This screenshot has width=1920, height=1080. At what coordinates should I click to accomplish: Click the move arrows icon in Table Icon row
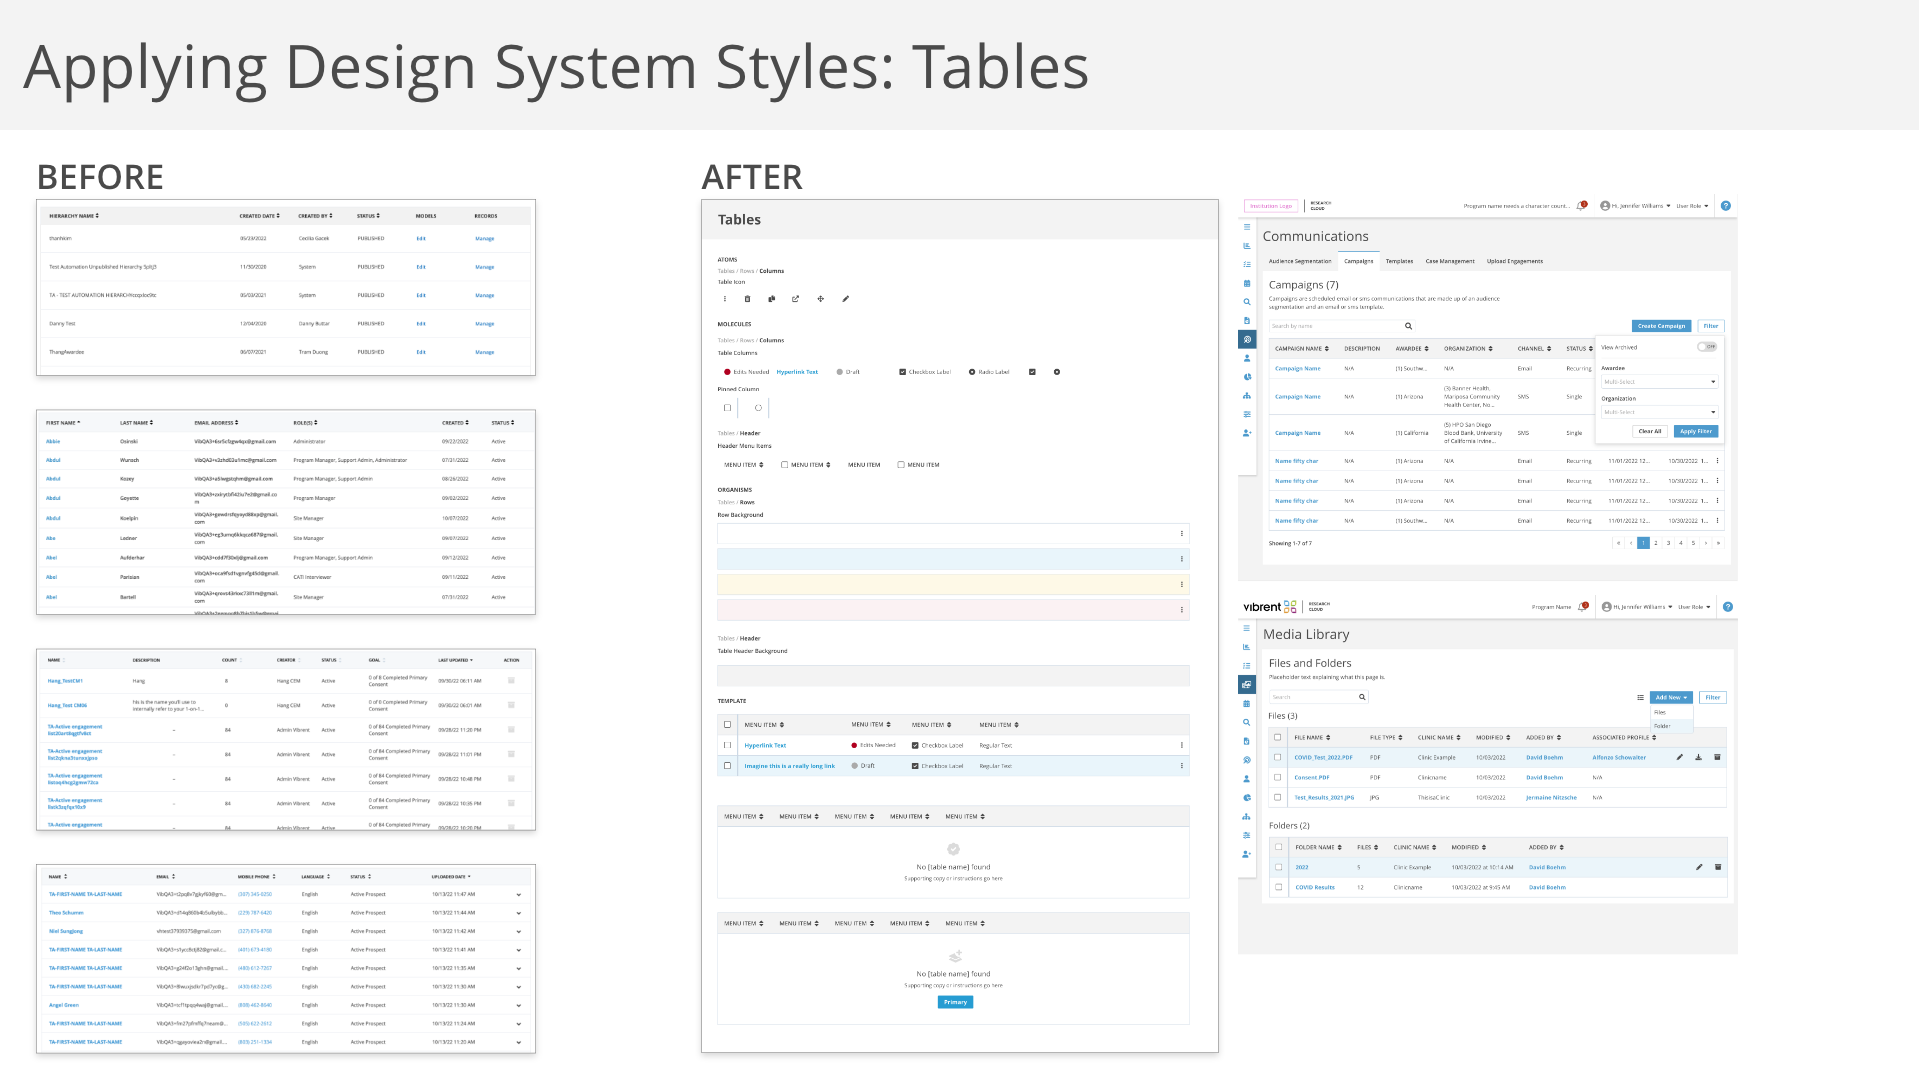pos(820,299)
